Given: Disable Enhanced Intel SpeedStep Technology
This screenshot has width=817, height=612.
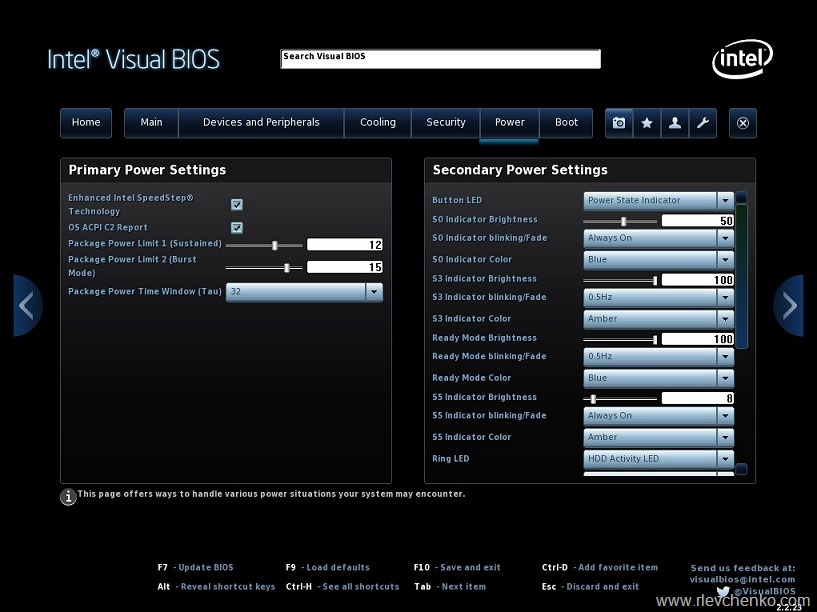Looking at the screenshot, I should pos(237,204).
